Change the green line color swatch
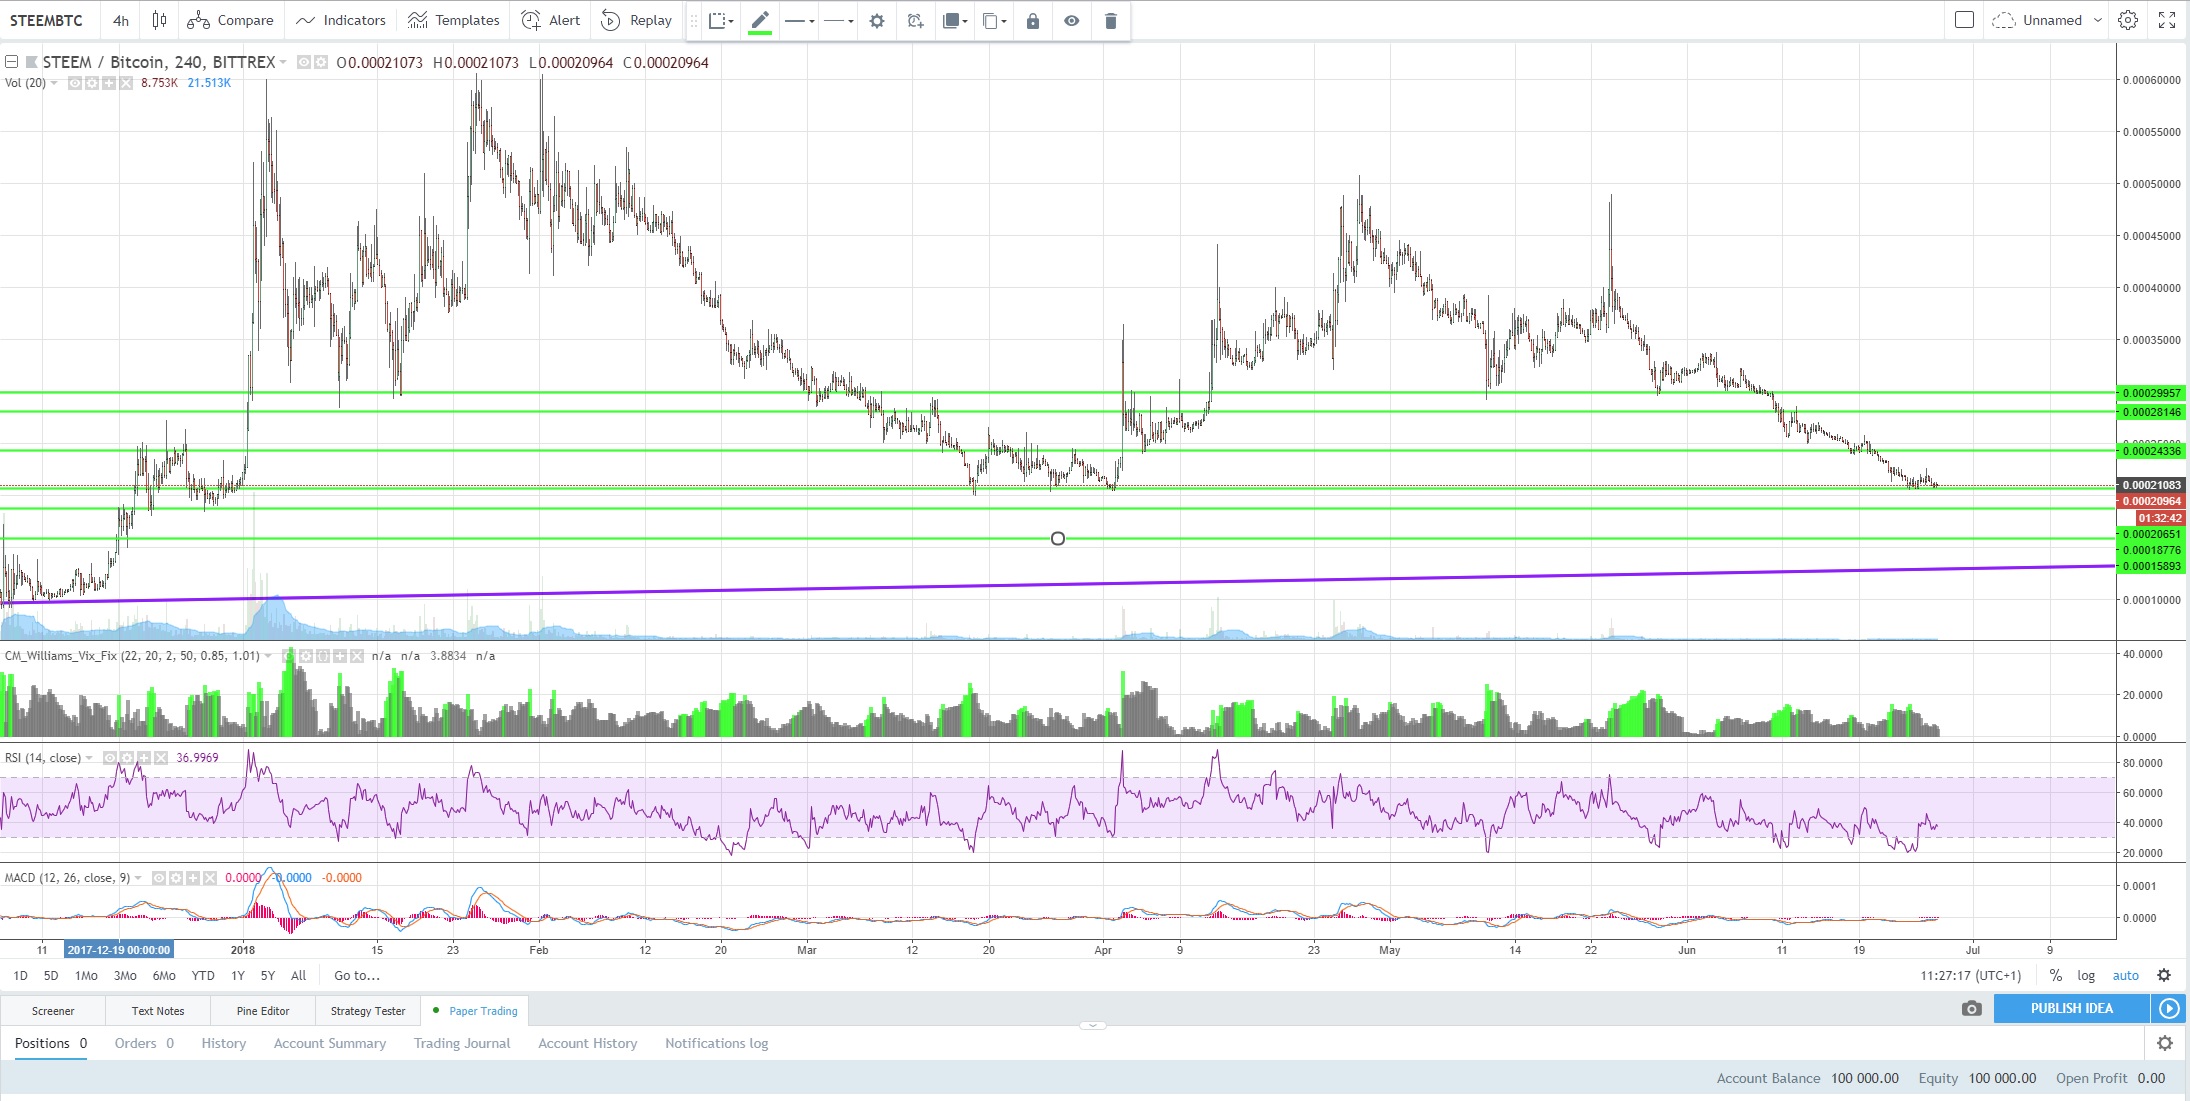 tap(760, 21)
